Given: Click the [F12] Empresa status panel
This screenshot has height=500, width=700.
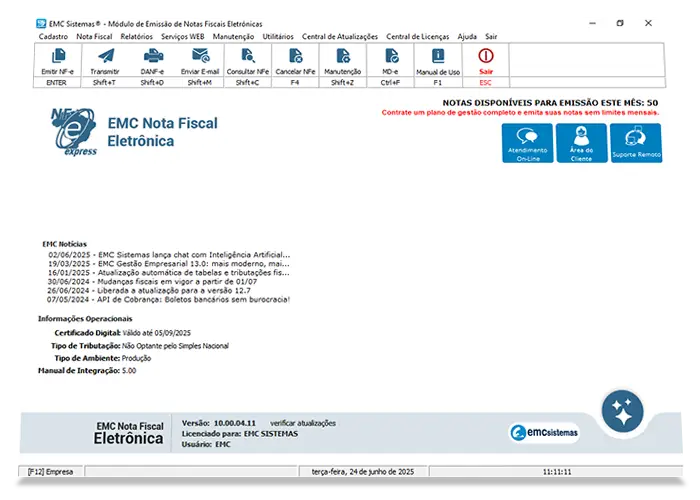Looking at the screenshot, I should coord(50,471).
